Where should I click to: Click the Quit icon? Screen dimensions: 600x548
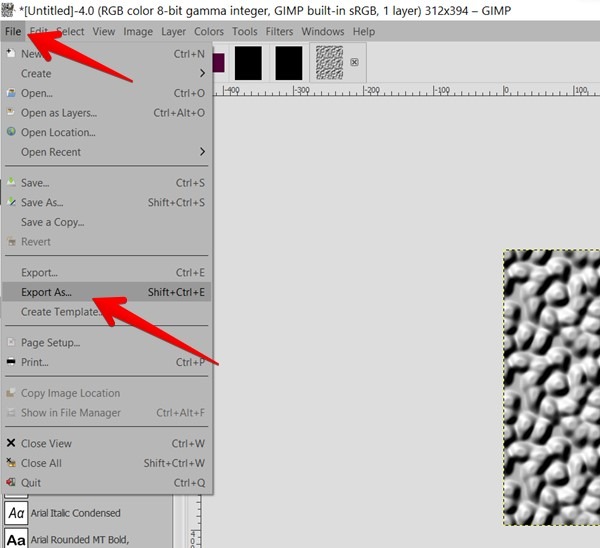coord(11,482)
